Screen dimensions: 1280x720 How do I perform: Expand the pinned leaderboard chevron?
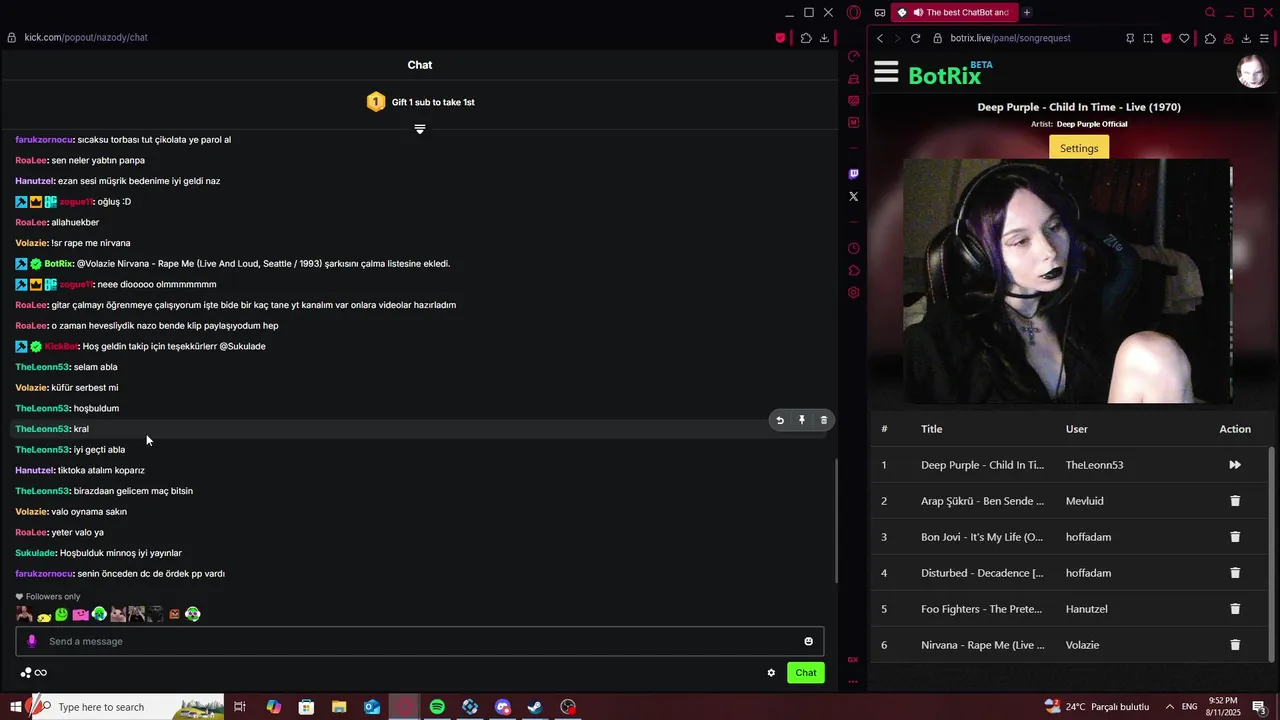(x=420, y=129)
